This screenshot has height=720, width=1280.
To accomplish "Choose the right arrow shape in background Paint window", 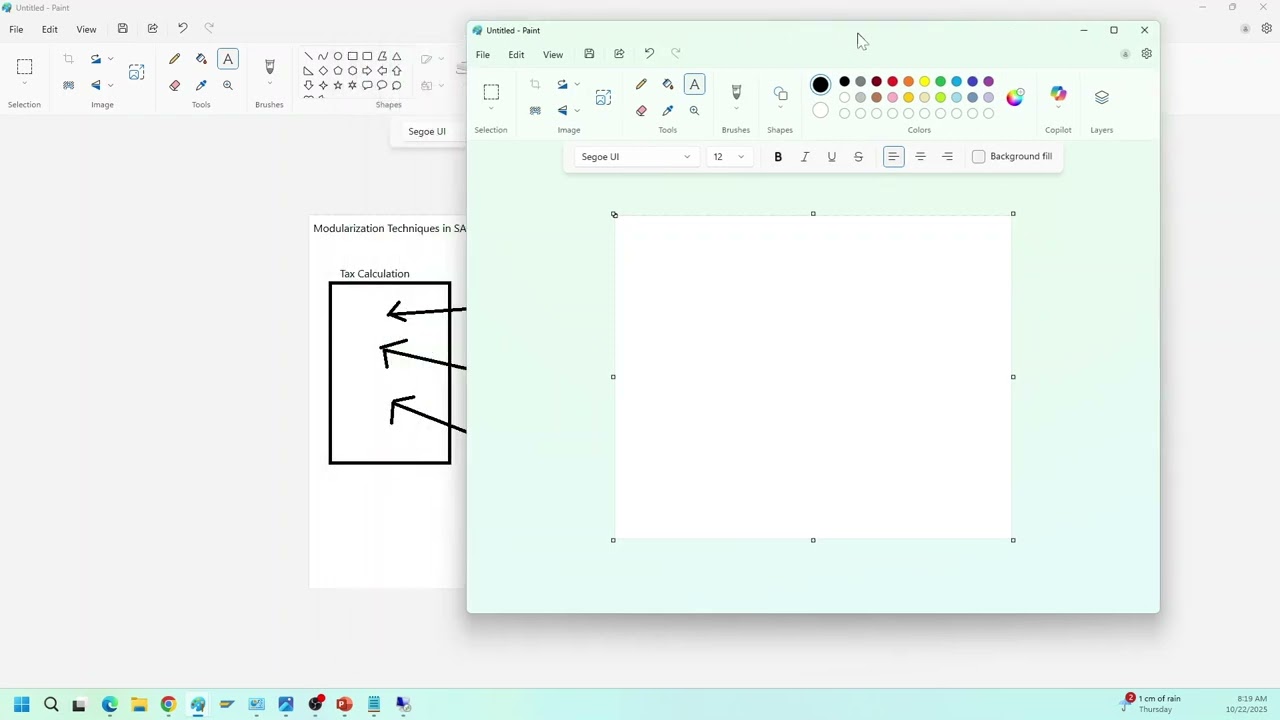I will (367, 71).
